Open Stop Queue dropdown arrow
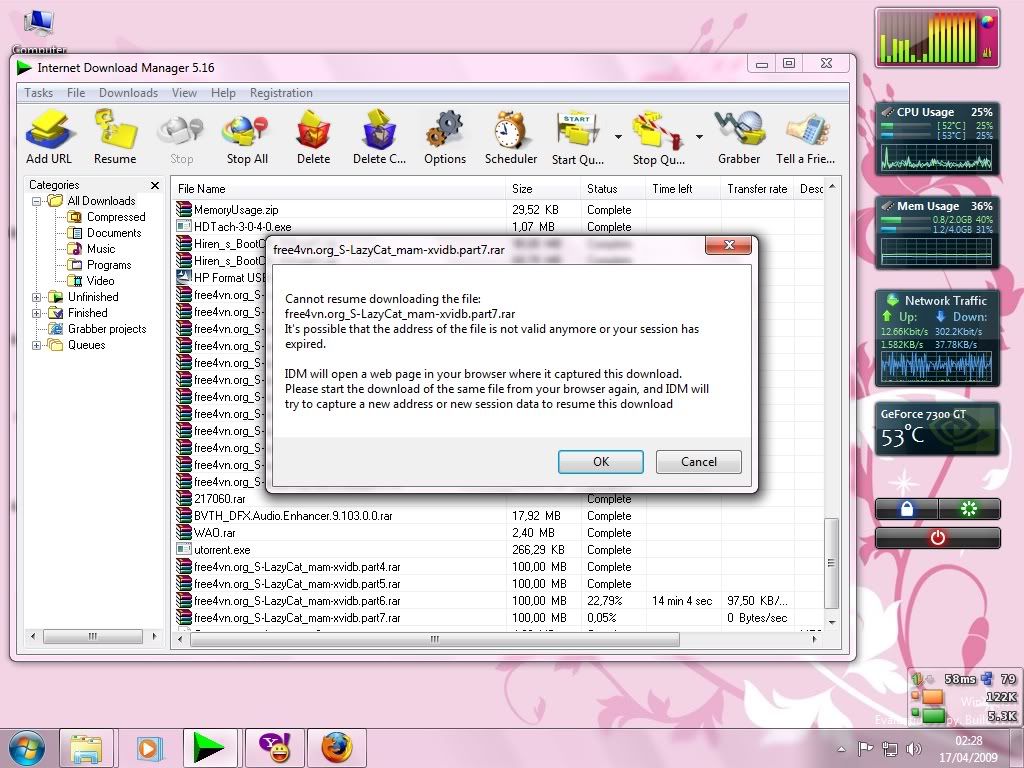 coord(699,137)
